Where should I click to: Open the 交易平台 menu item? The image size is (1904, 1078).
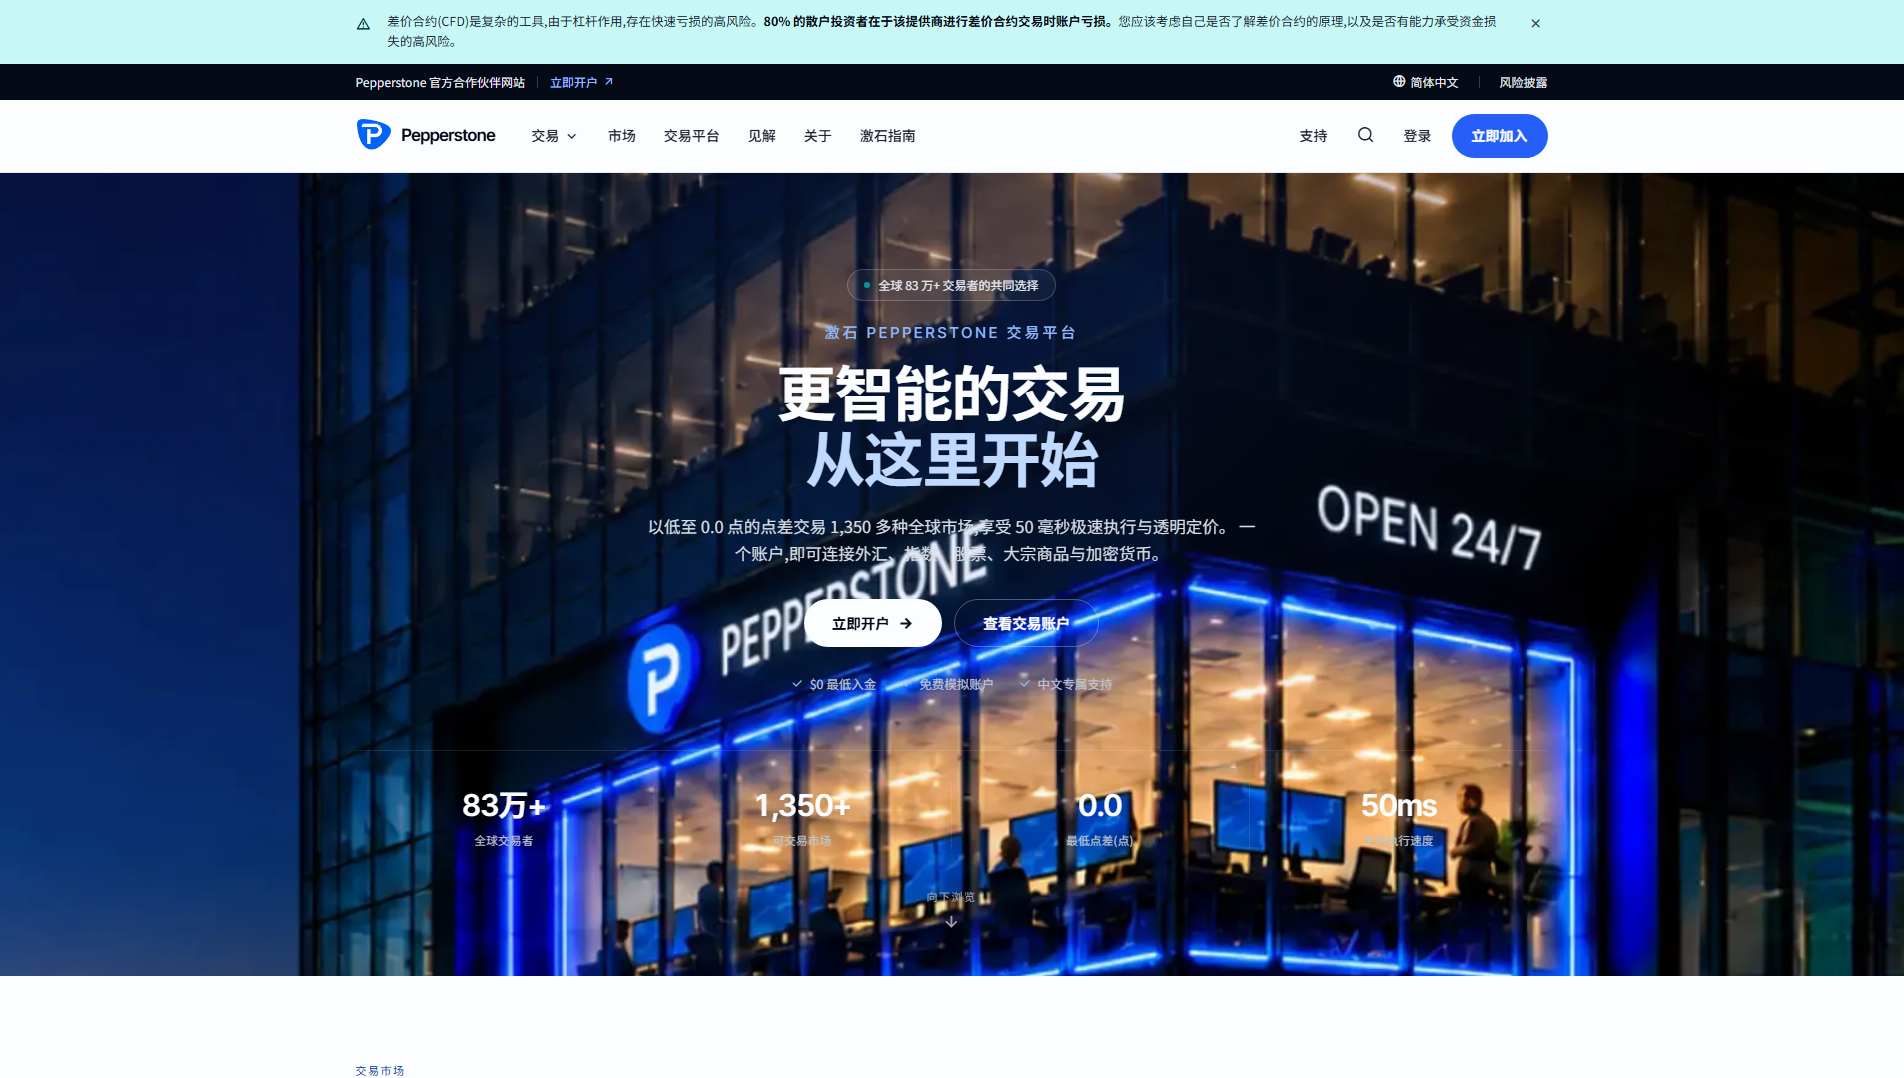(691, 136)
